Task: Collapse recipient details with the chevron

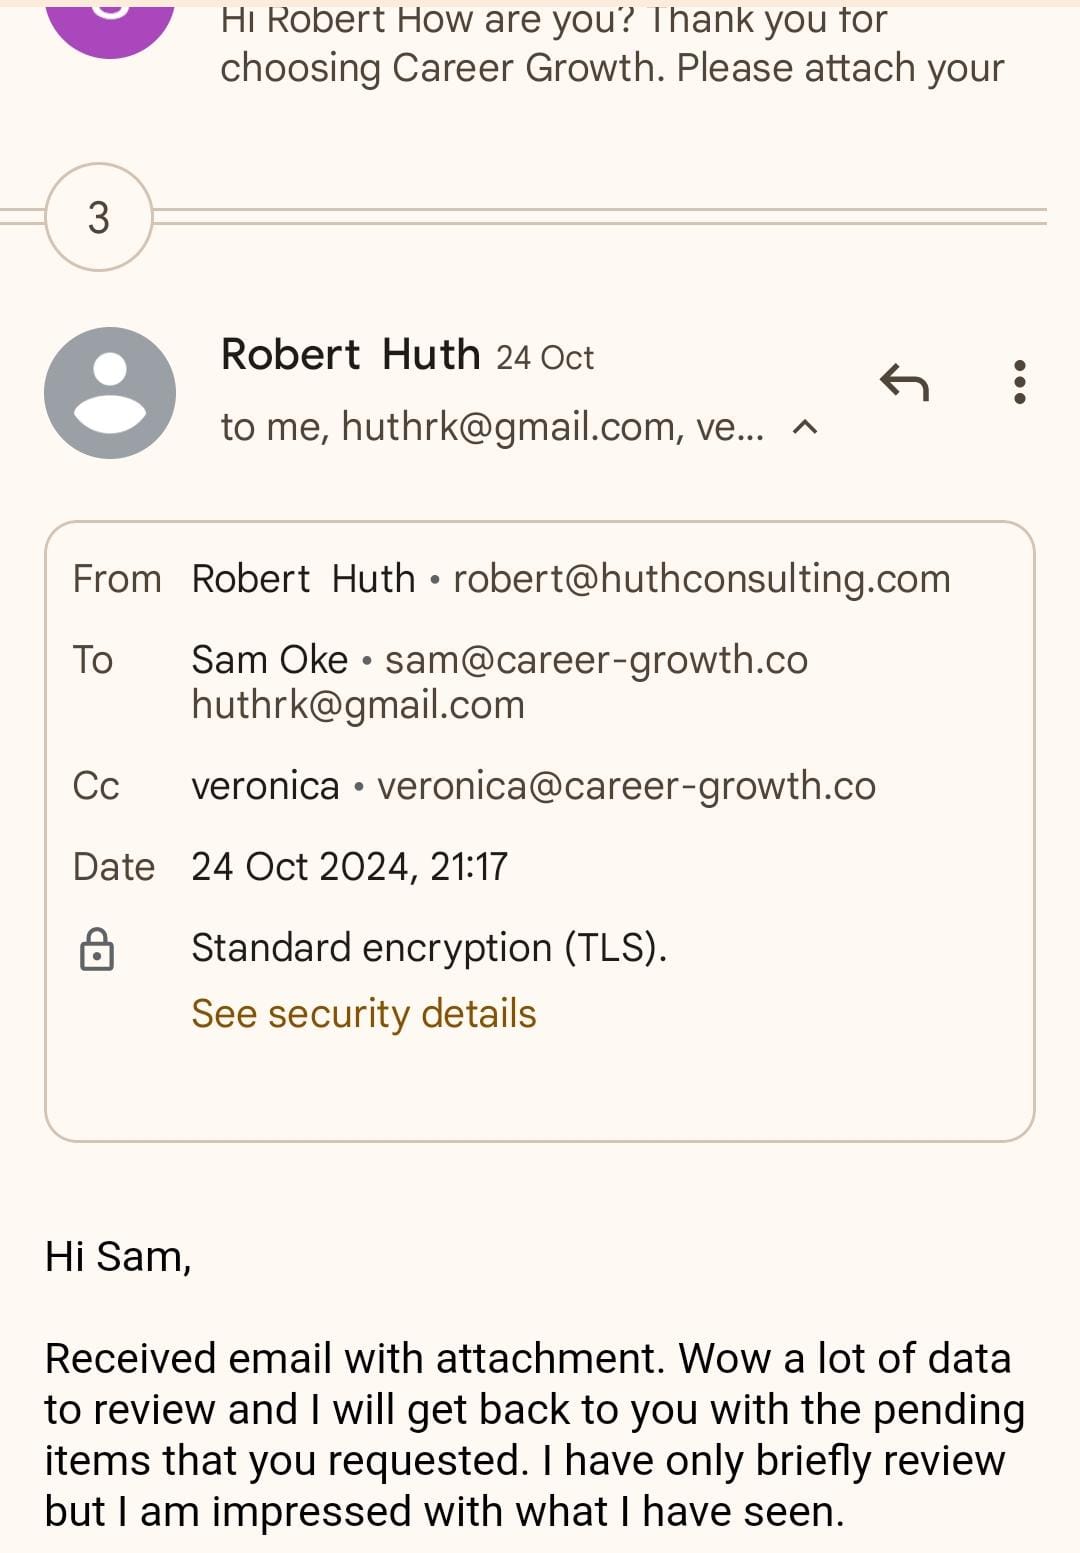Action: tap(805, 428)
